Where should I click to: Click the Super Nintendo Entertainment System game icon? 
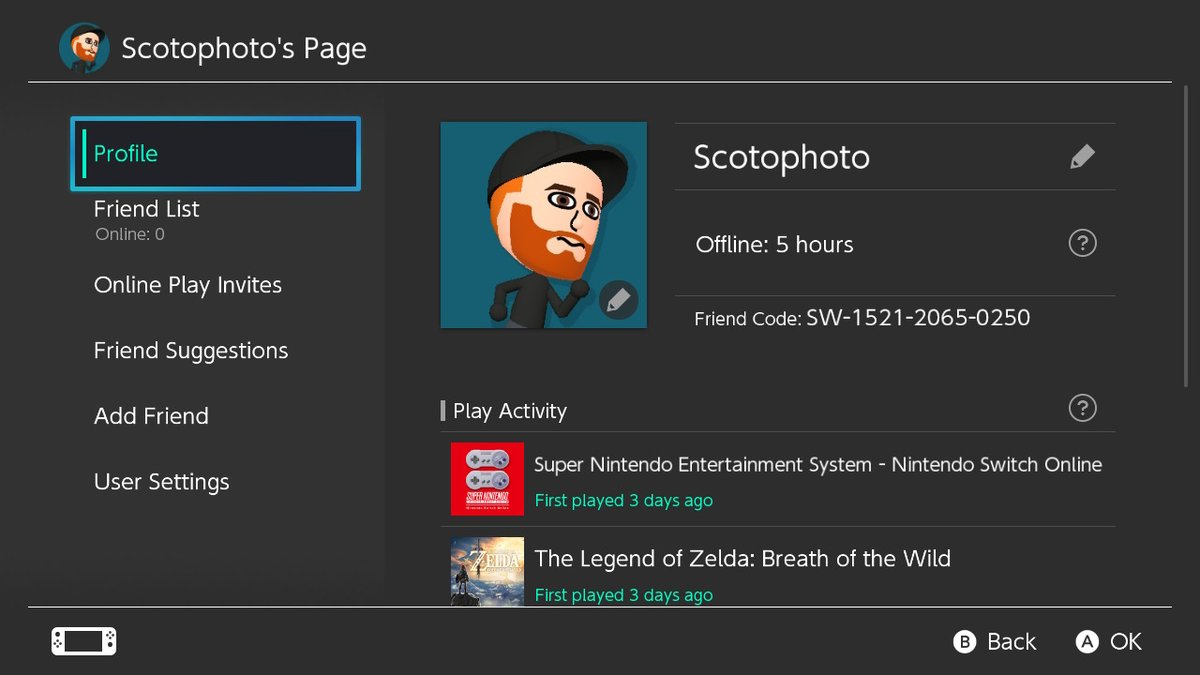(487, 479)
